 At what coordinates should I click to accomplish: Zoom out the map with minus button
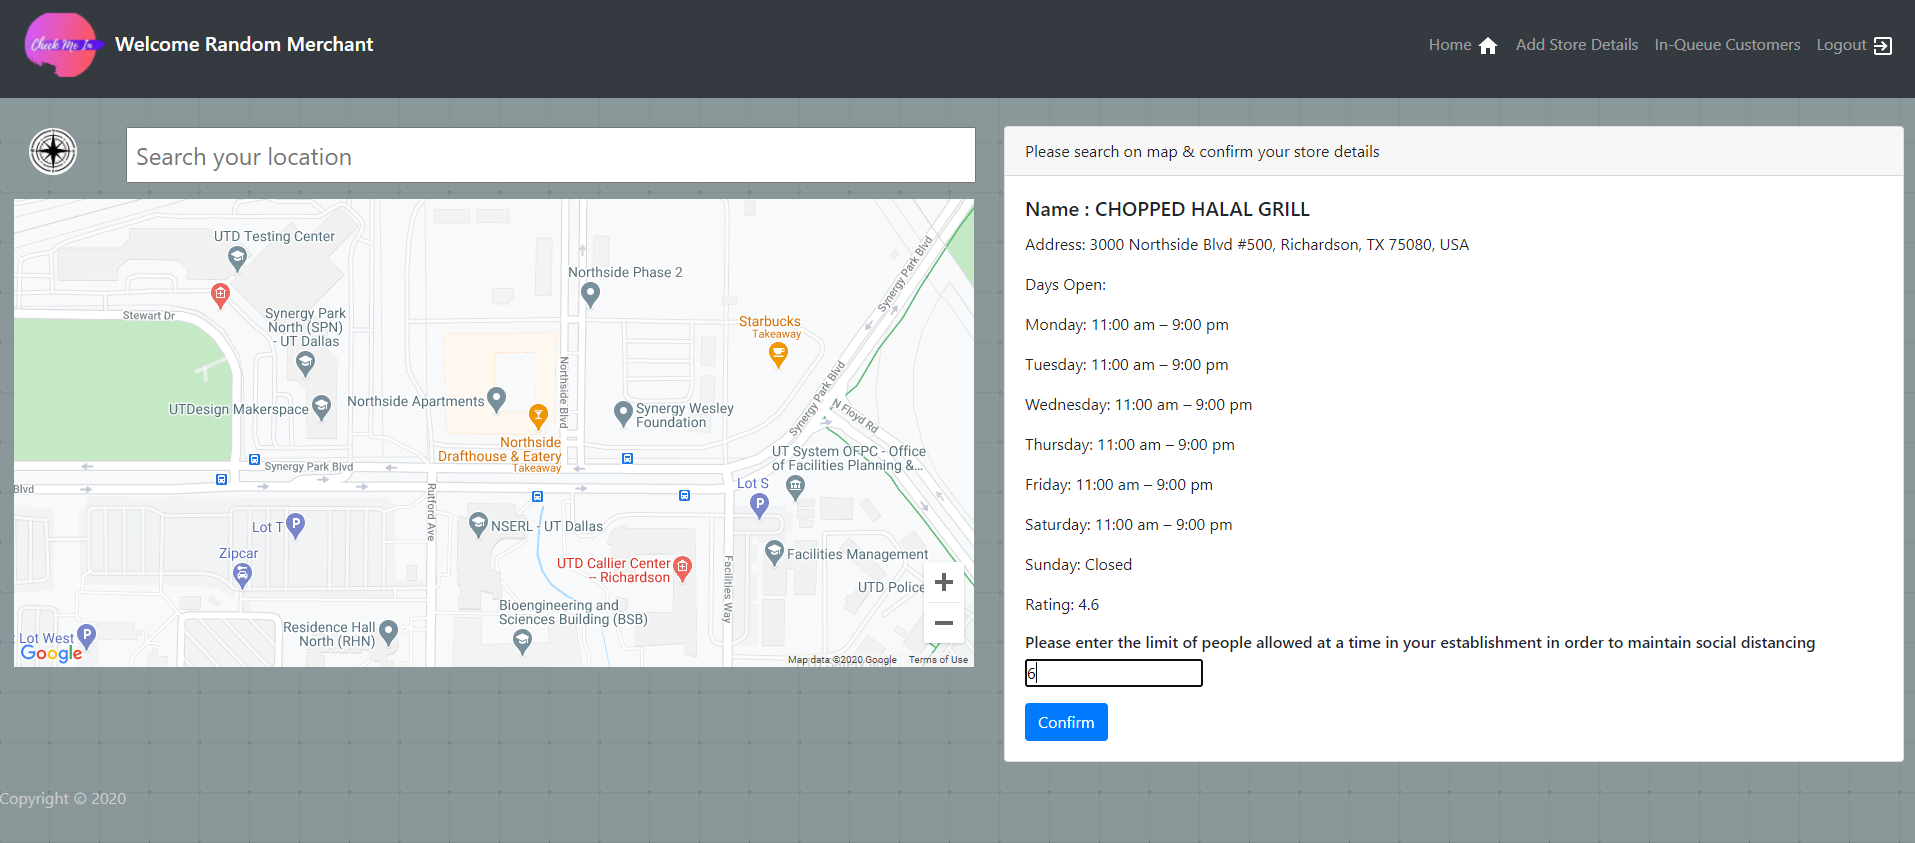(x=944, y=623)
